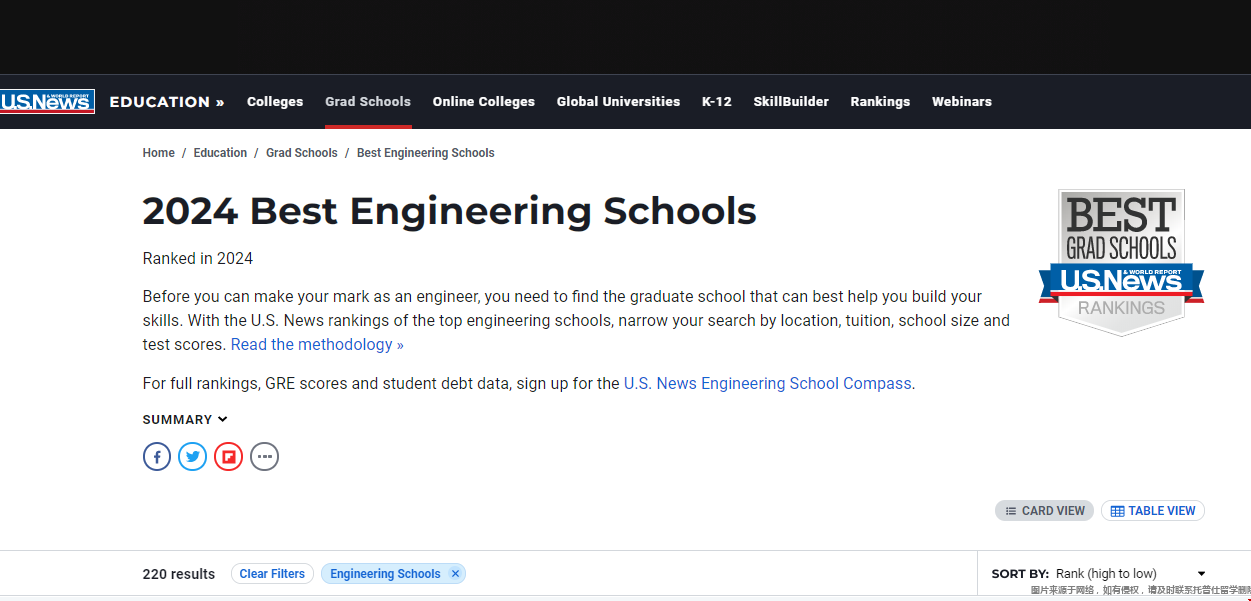Remove the Engineering Schools filter chip
Viewport: 1251px width, 601px height.
pos(455,573)
